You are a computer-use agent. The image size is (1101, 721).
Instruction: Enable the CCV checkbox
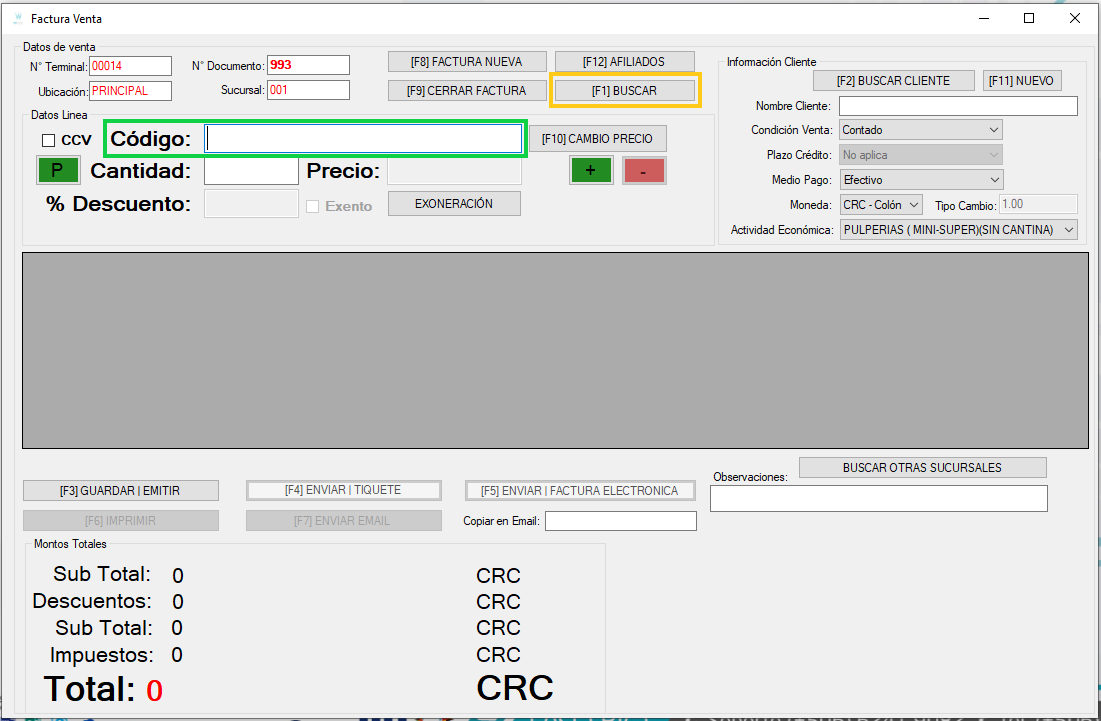pyautogui.click(x=48, y=140)
